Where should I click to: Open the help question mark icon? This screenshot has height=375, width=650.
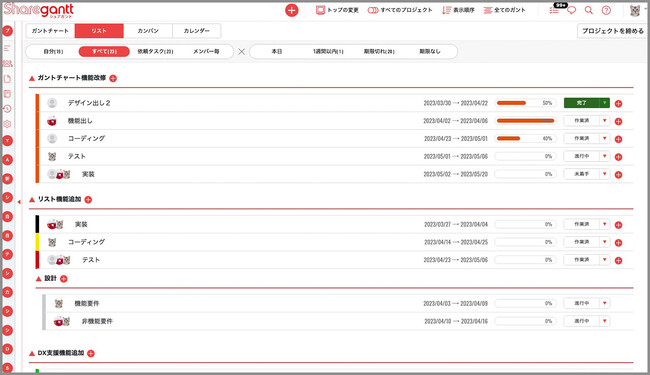point(606,10)
